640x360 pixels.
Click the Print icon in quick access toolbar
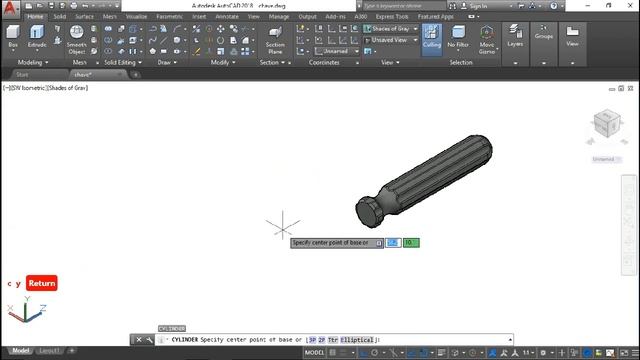point(73,6)
